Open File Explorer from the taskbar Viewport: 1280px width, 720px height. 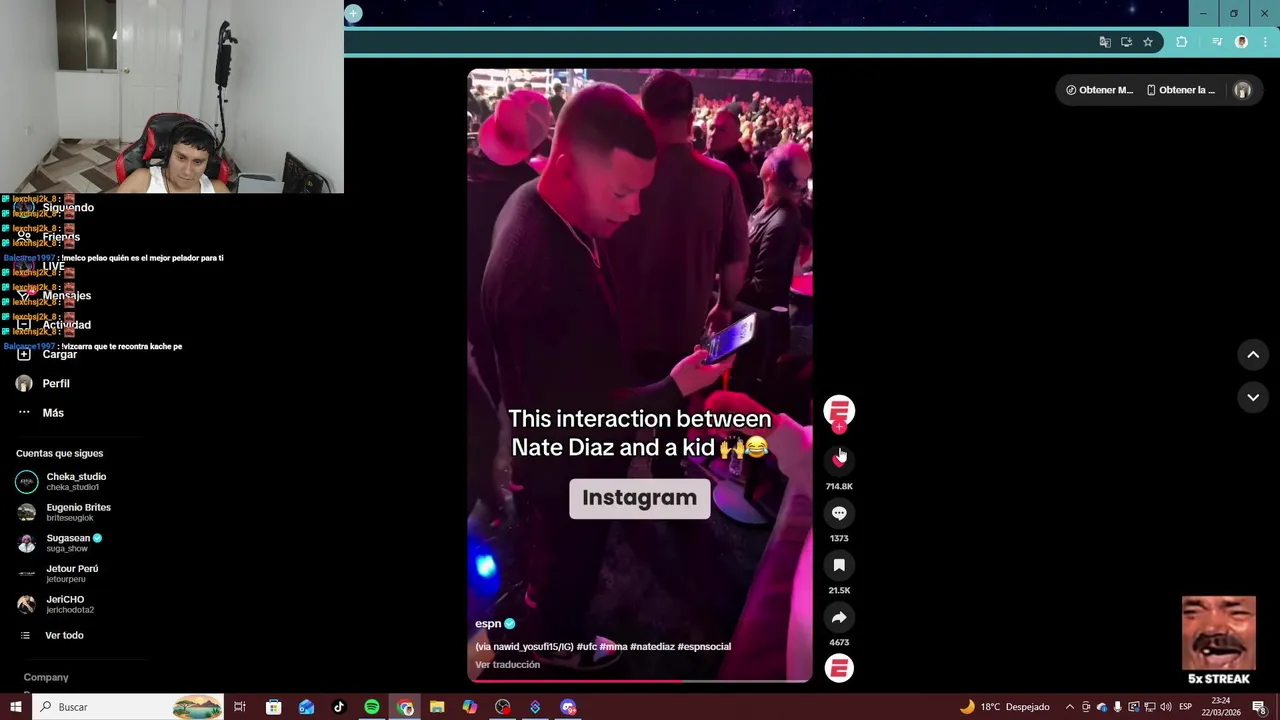coord(437,707)
